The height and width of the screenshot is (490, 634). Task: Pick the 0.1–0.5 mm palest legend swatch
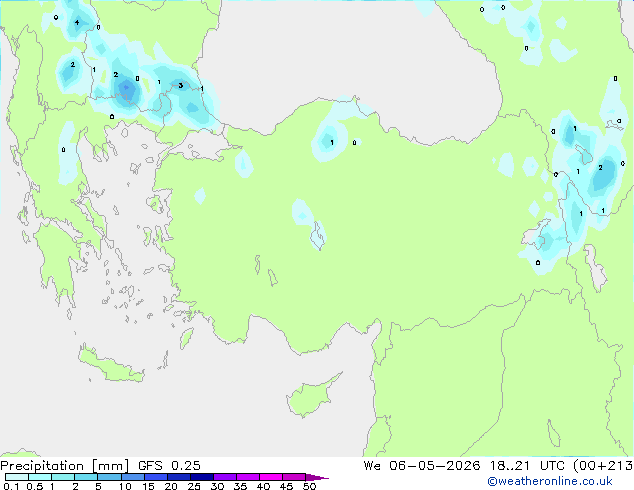(x=17, y=477)
